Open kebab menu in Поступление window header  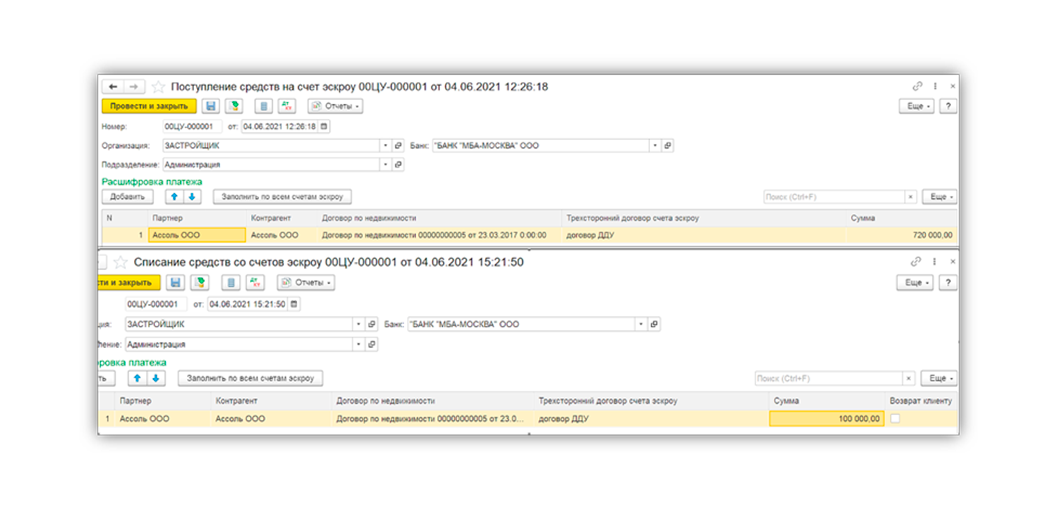(935, 86)
